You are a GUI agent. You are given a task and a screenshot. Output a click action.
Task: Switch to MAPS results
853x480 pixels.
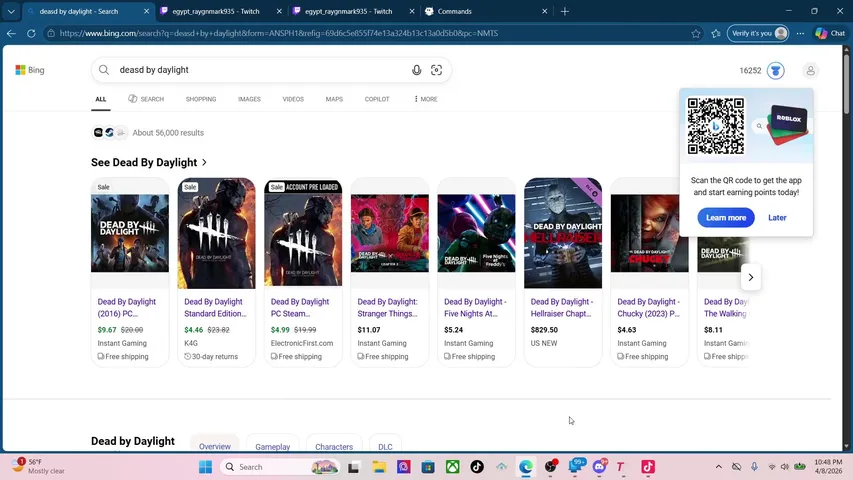(334, 99)
